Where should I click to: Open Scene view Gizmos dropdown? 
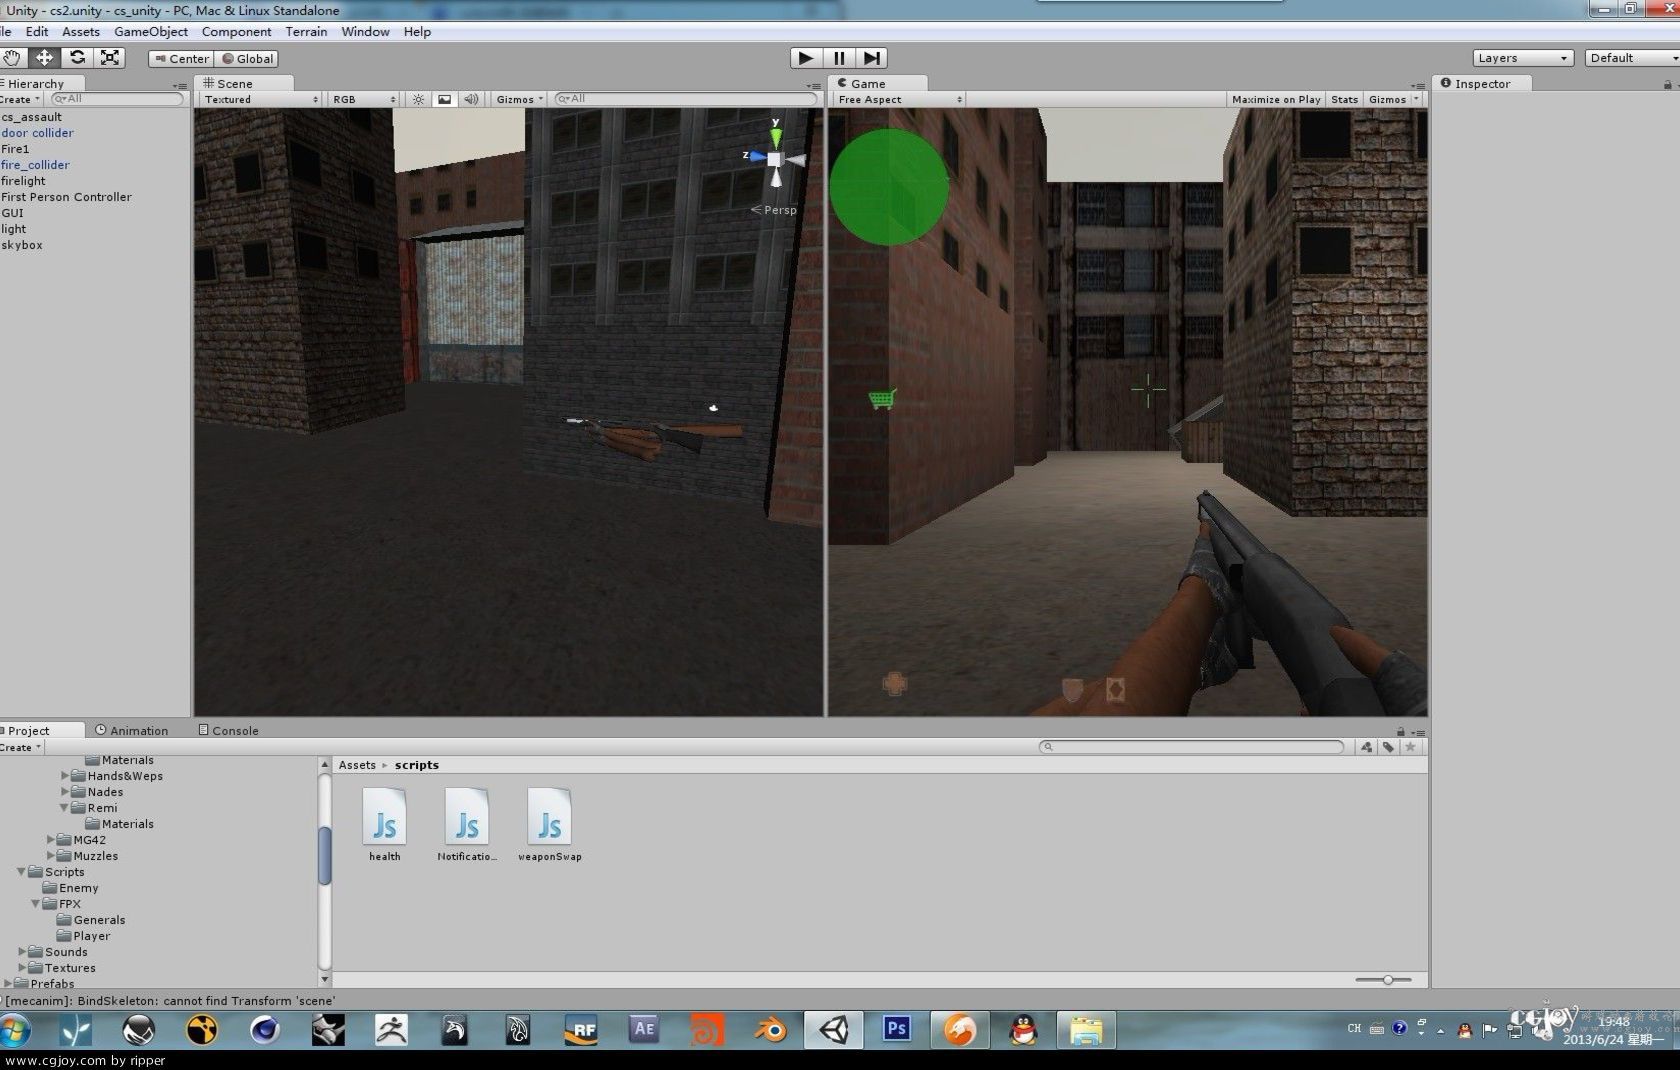(x=520, y=99)
